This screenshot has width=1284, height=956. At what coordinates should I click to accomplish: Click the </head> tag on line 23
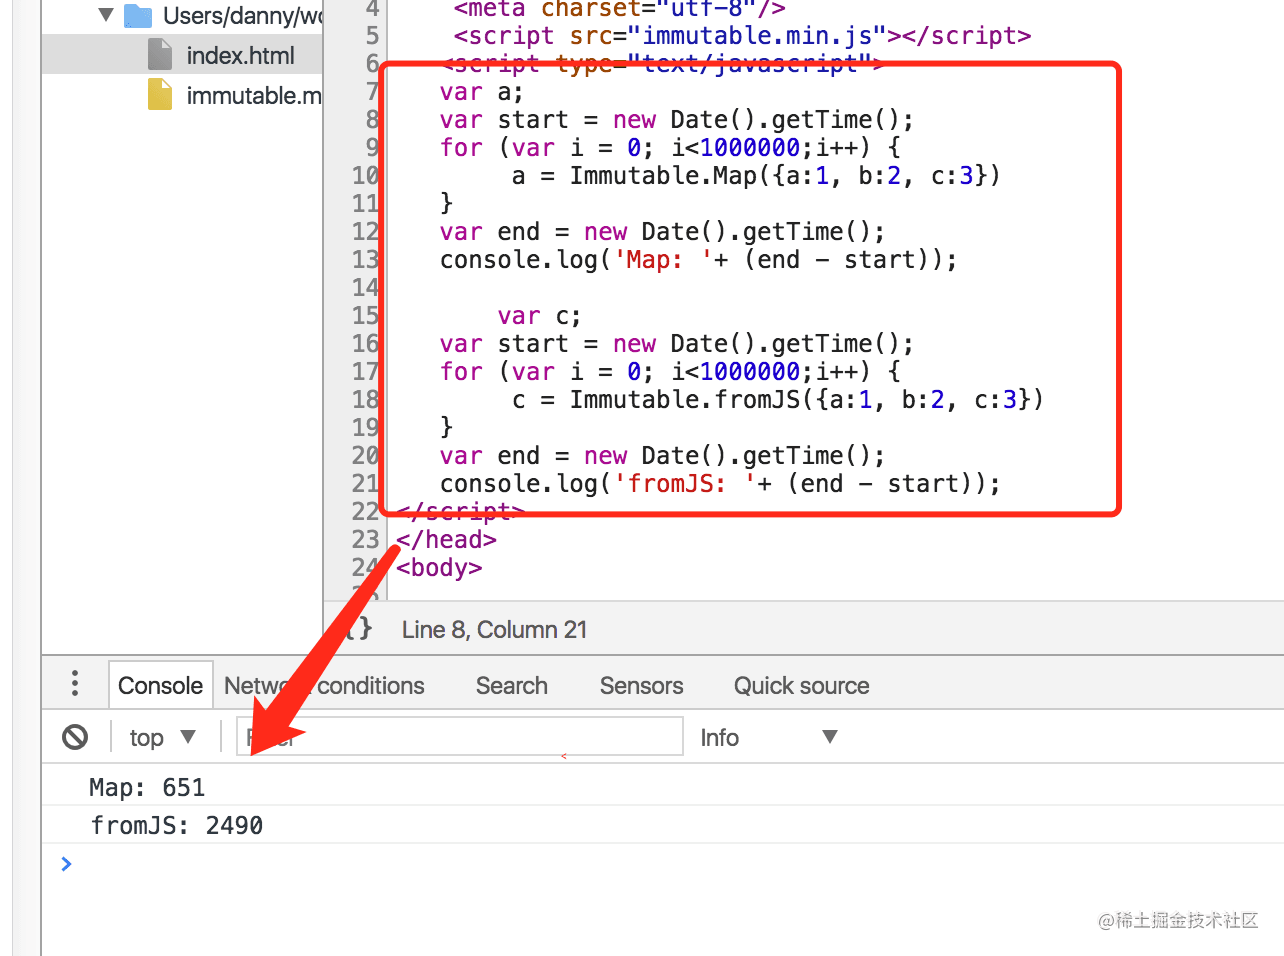(446, 540)
